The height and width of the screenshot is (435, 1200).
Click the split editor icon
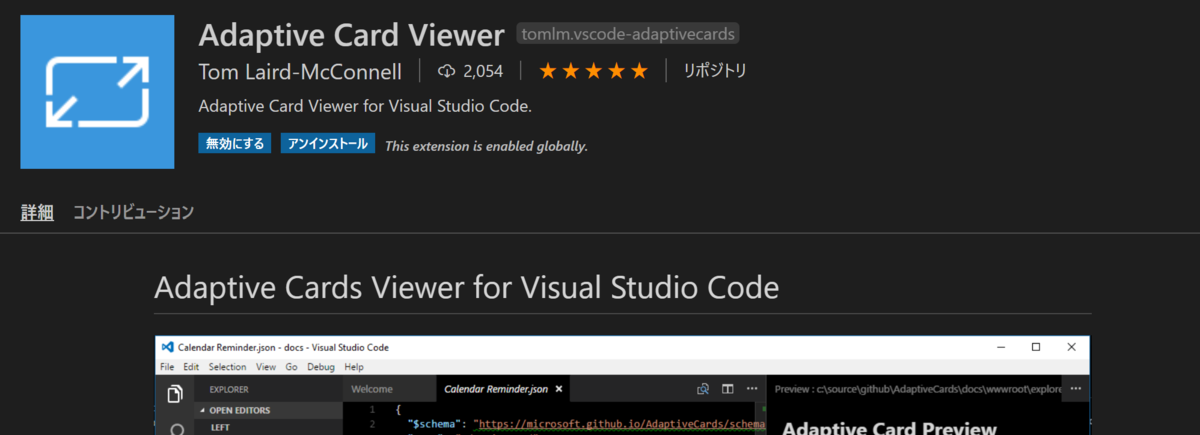click(728, 389)
